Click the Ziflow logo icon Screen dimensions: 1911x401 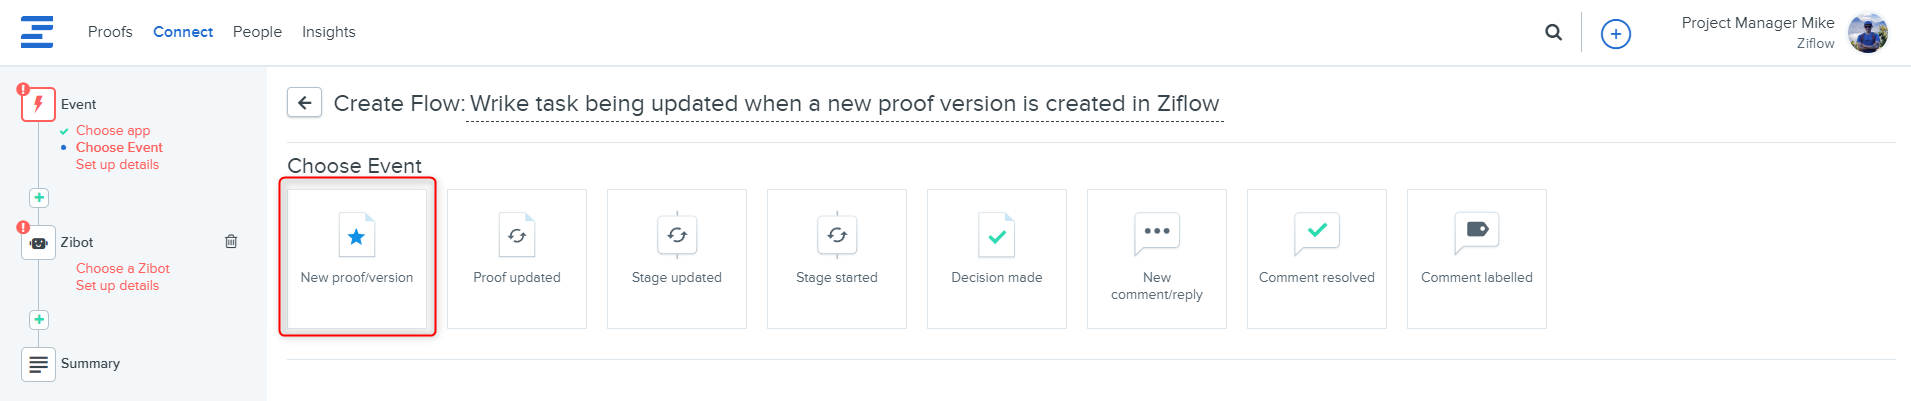coord(37,32)
